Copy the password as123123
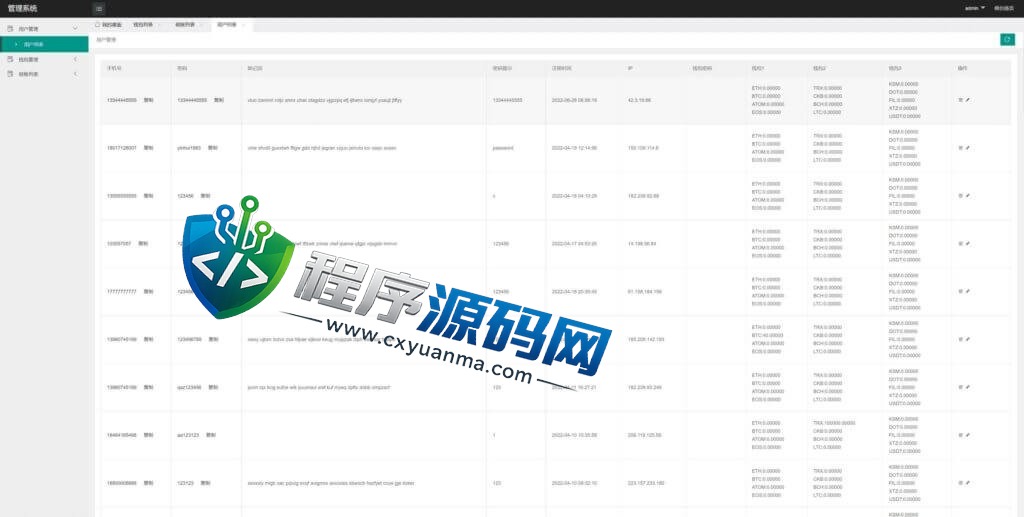This screenshot has height=517, width=1024. (x=210, y=435)
